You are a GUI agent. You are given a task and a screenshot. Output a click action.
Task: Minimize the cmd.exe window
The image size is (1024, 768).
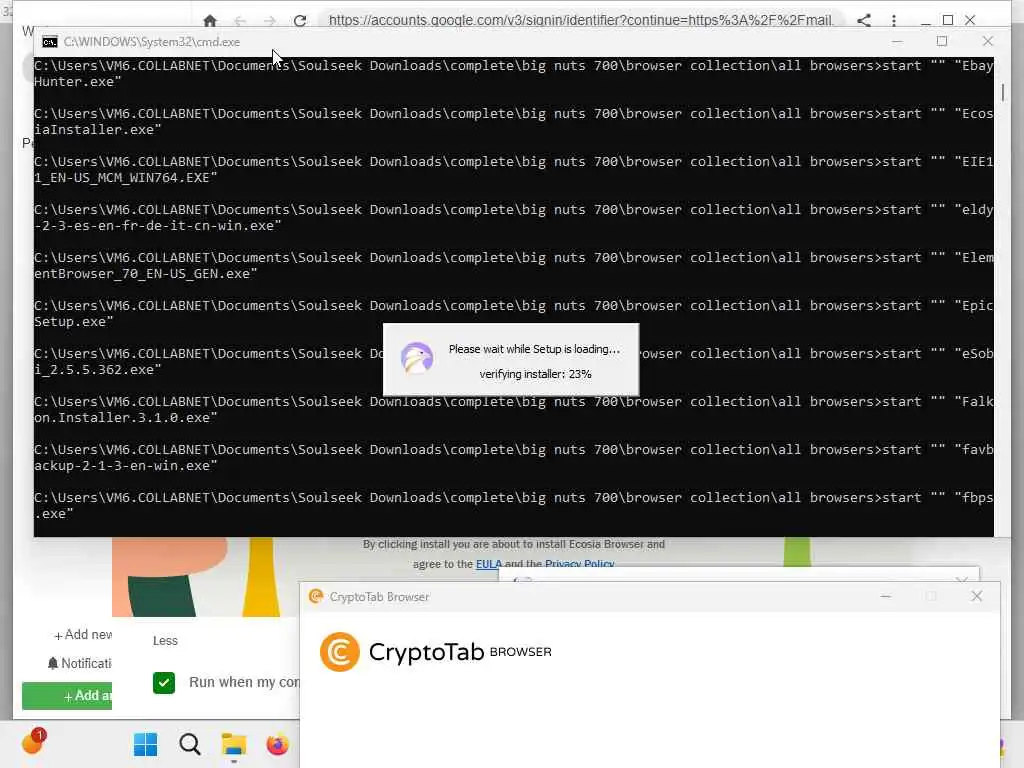tap(897, 42)
